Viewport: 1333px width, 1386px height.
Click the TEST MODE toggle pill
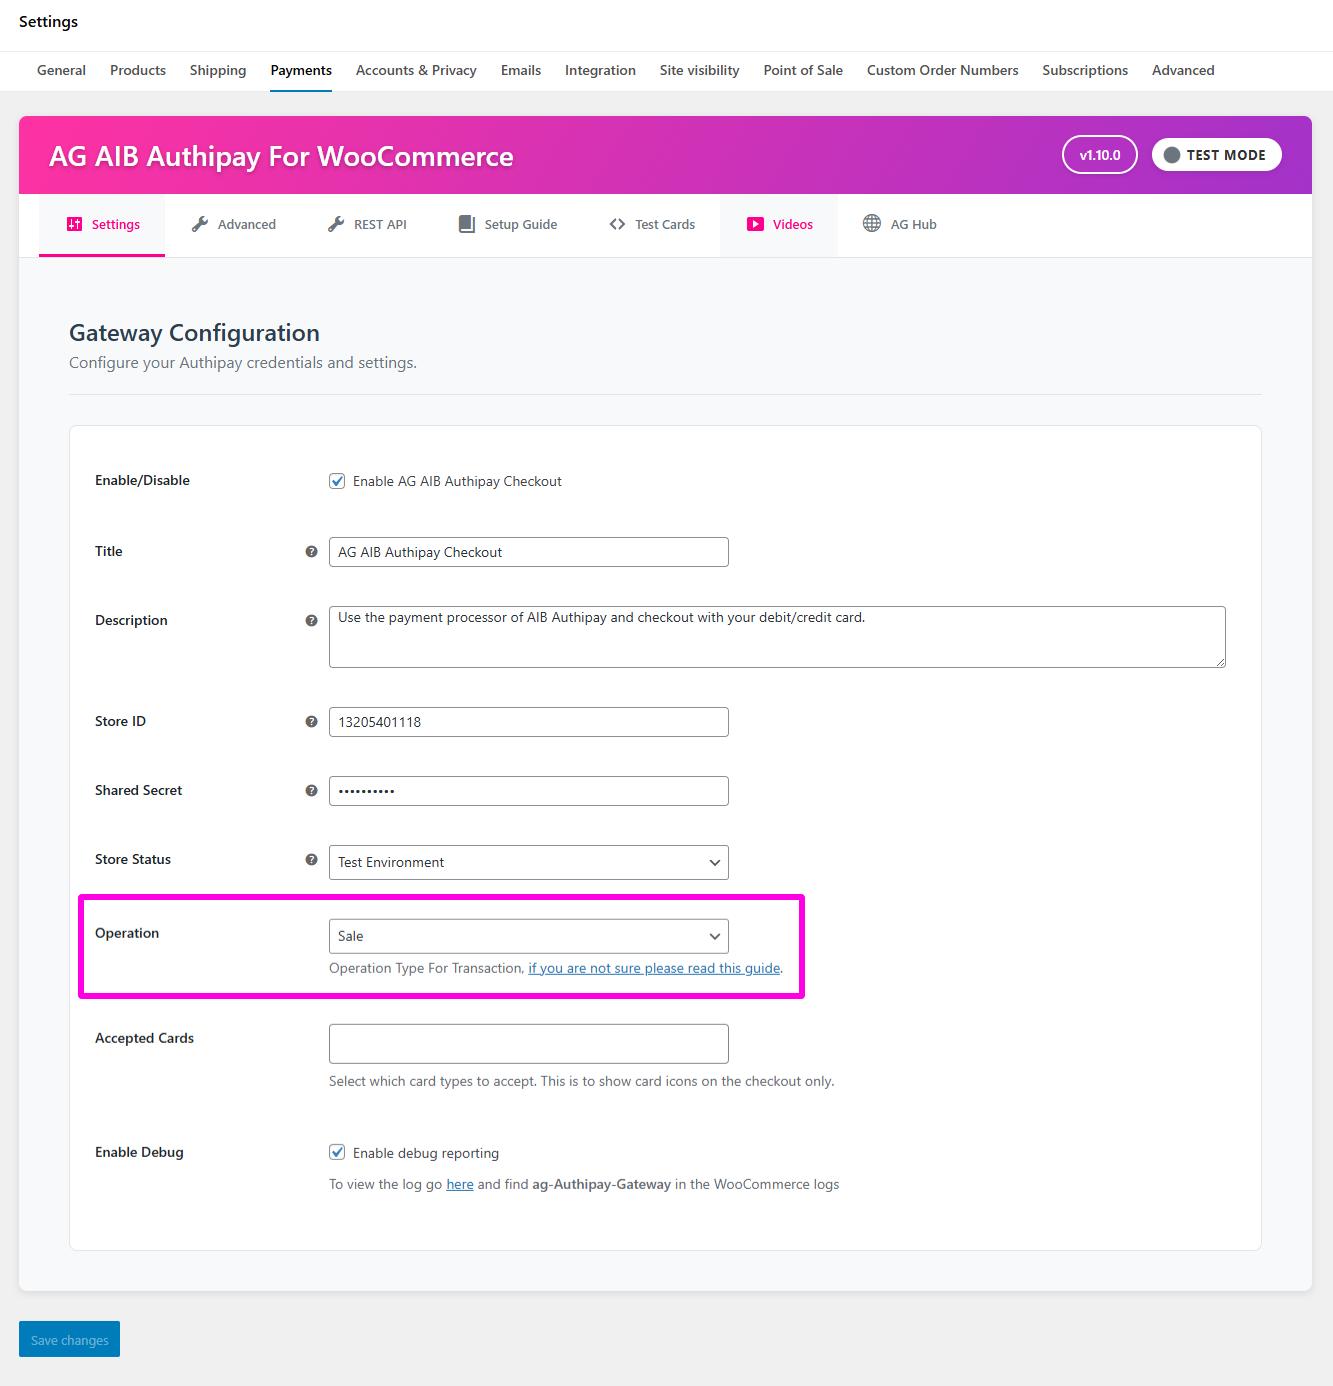[1216, 155]
